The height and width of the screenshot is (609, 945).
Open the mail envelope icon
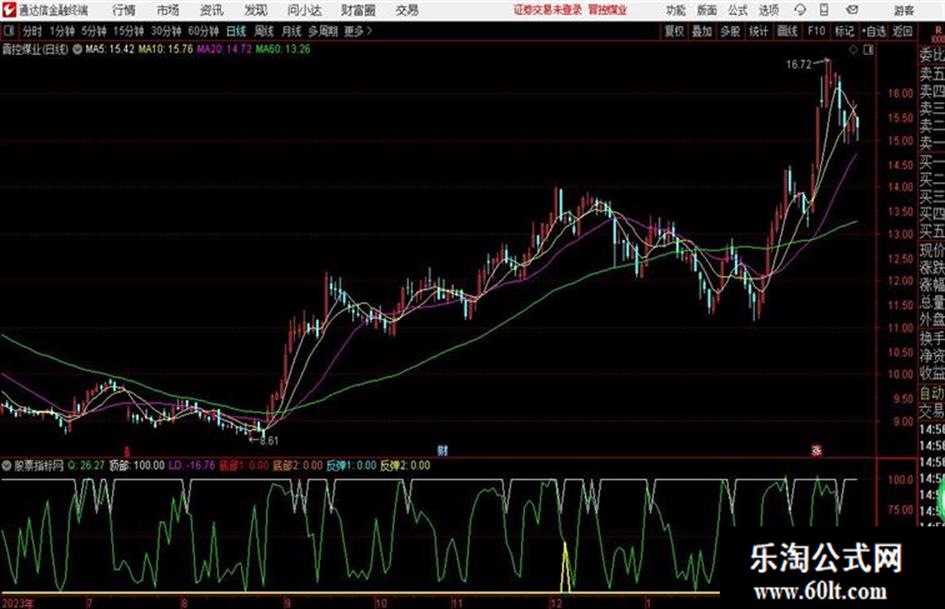[x=852, y=10]
